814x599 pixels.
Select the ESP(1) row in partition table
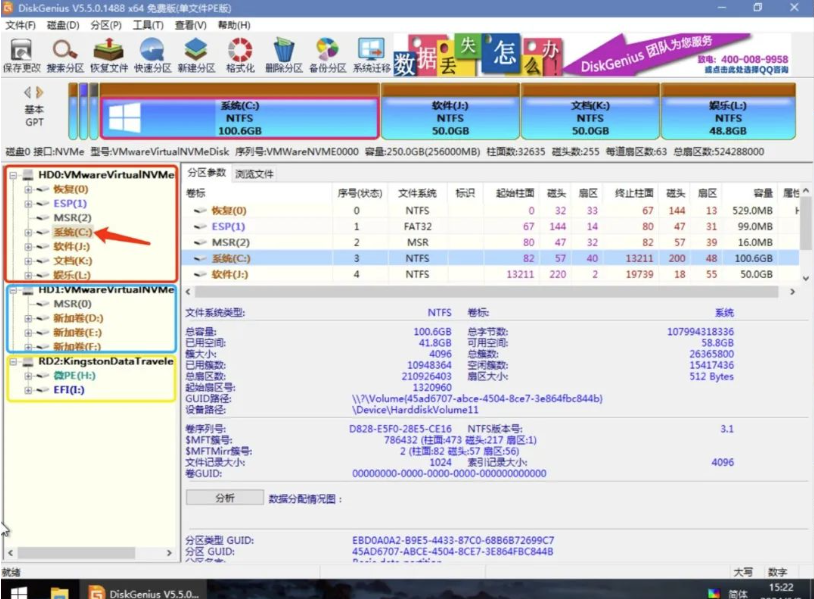click(491, 226)
